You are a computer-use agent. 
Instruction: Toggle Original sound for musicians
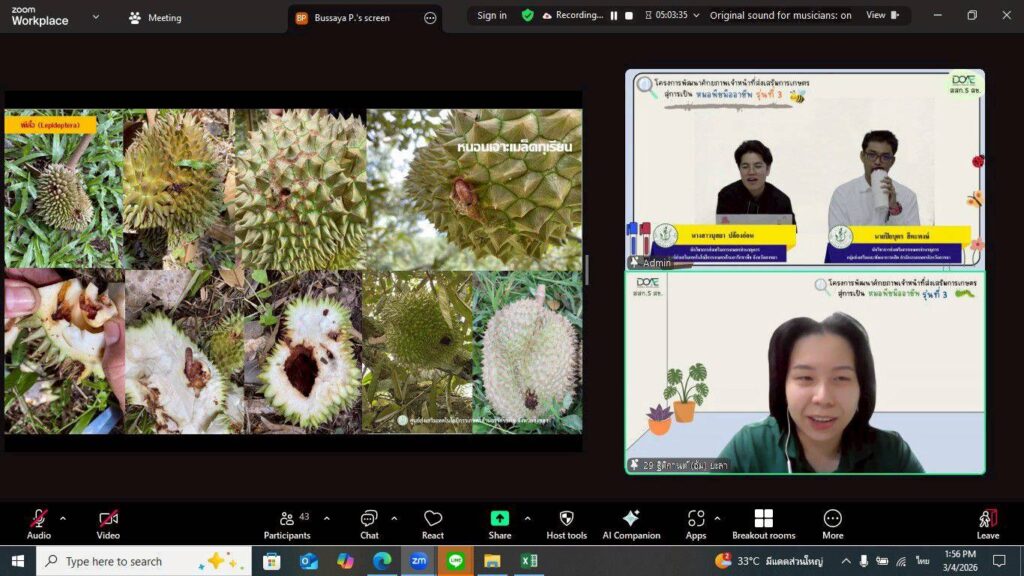click(780, 16)
